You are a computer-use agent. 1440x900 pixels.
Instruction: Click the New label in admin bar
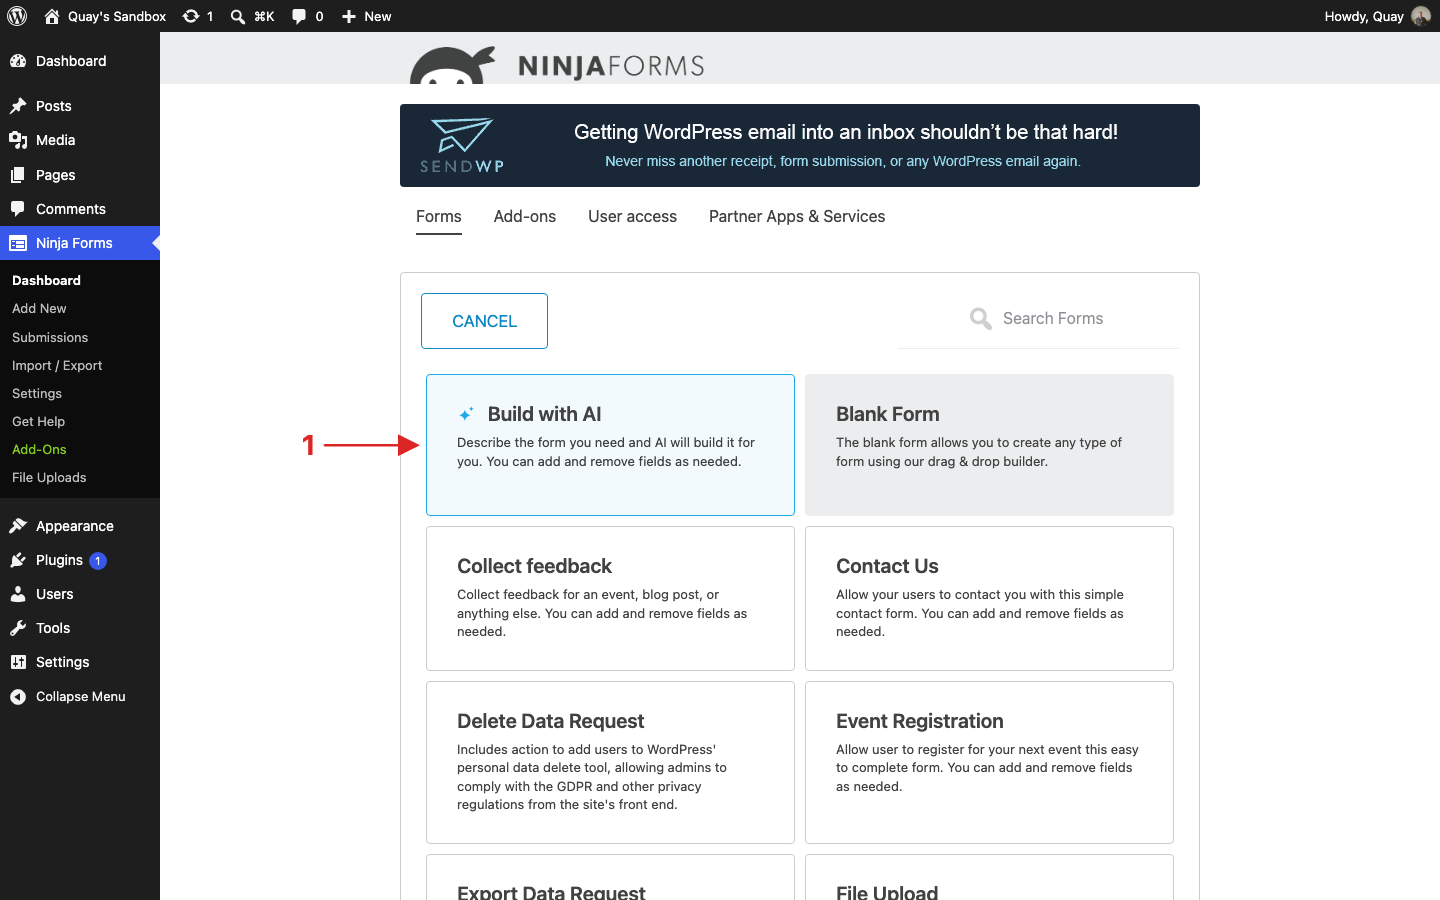(x=378, y=16)
